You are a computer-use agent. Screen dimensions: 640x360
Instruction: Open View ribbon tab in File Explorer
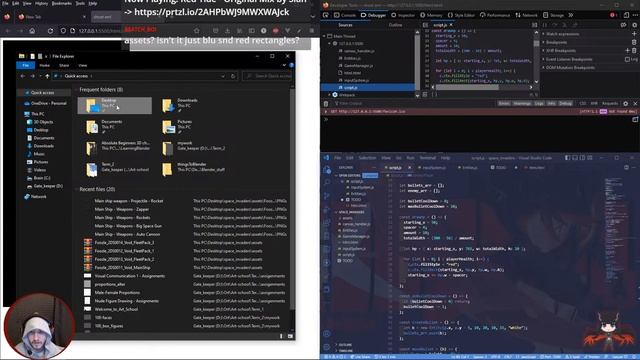tap(82, 65)
